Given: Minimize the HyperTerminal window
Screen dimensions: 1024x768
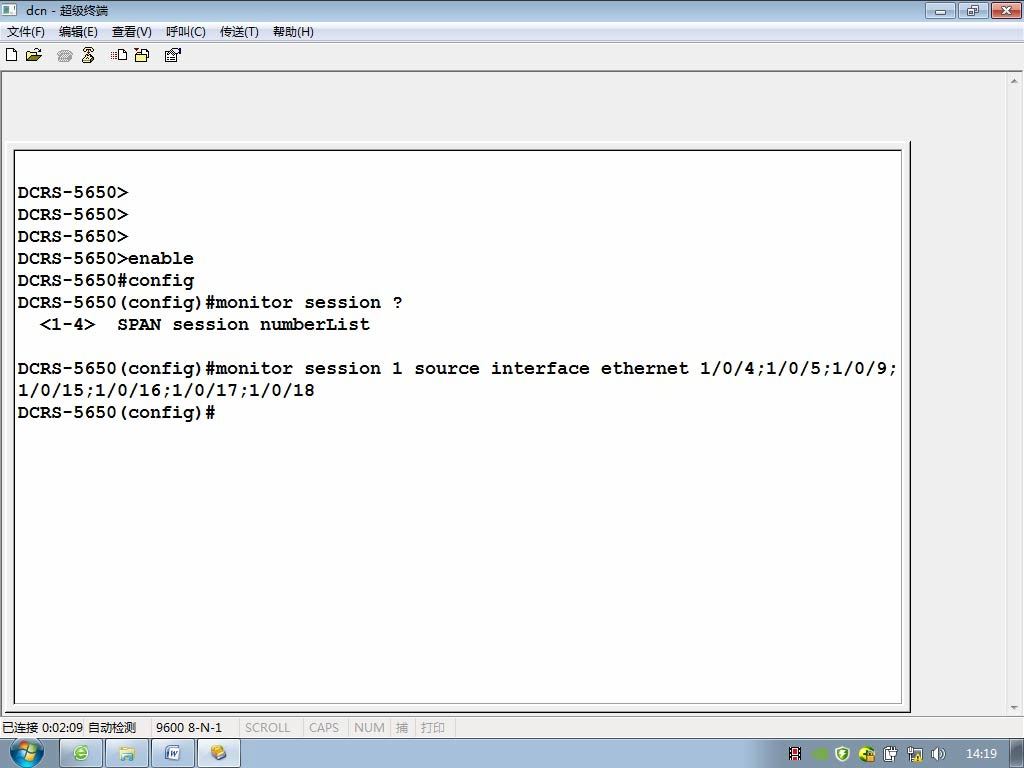Looking at the screenshot, I should pos(940,10).
